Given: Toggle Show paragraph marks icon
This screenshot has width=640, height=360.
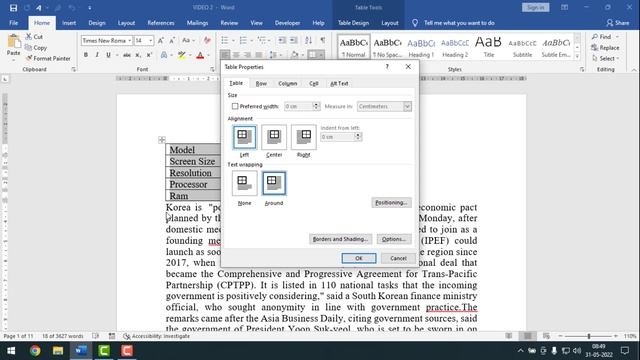Looking at the screenshot, I should 323,40.
